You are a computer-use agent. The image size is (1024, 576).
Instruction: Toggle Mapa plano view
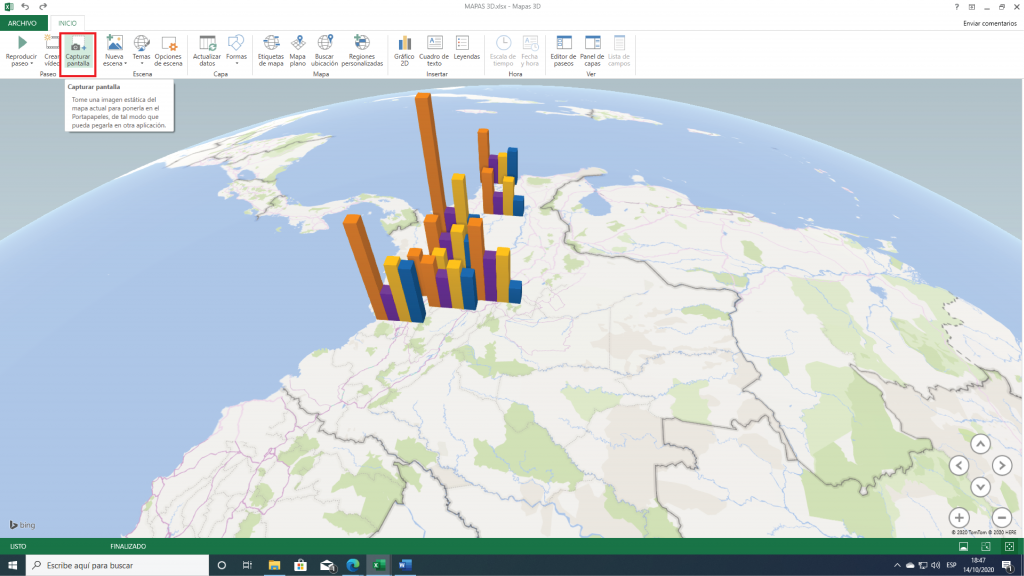tap(298, 51)
